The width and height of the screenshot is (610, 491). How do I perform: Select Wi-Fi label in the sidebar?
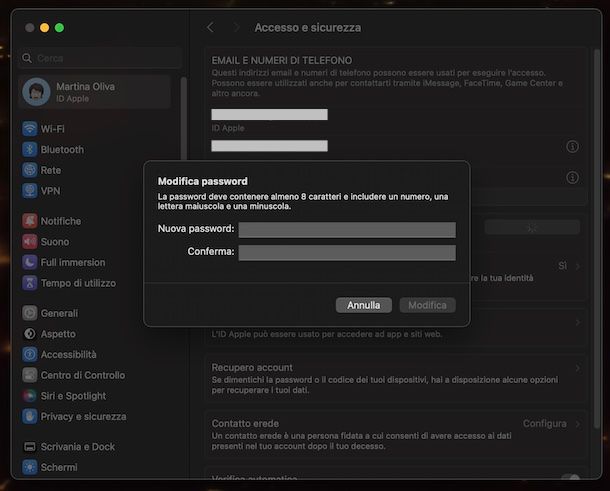click(53, 129)
